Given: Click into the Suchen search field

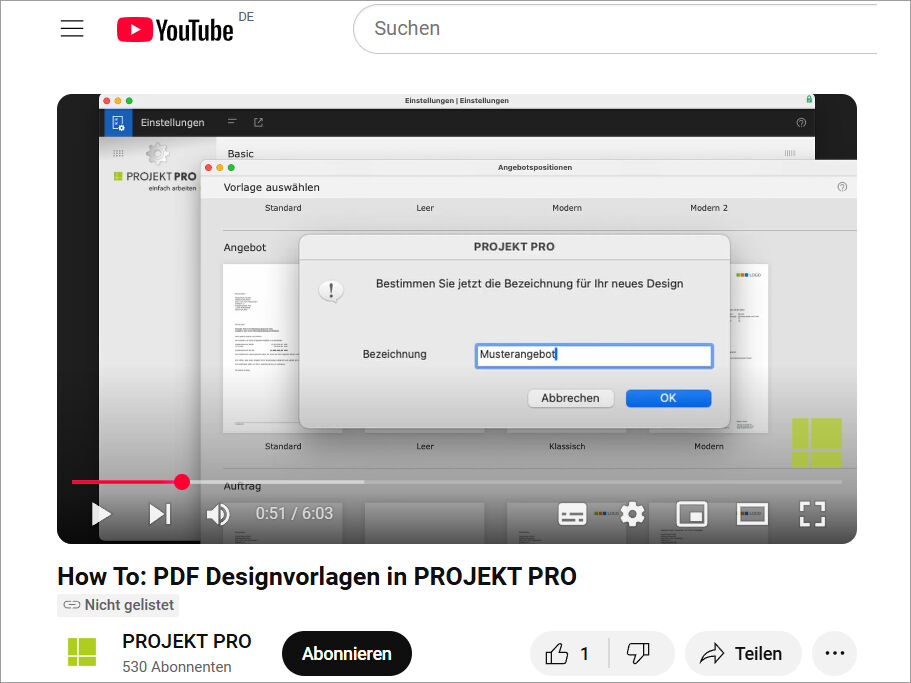Looking at the screenshot, I should click(x=616, y=28).
